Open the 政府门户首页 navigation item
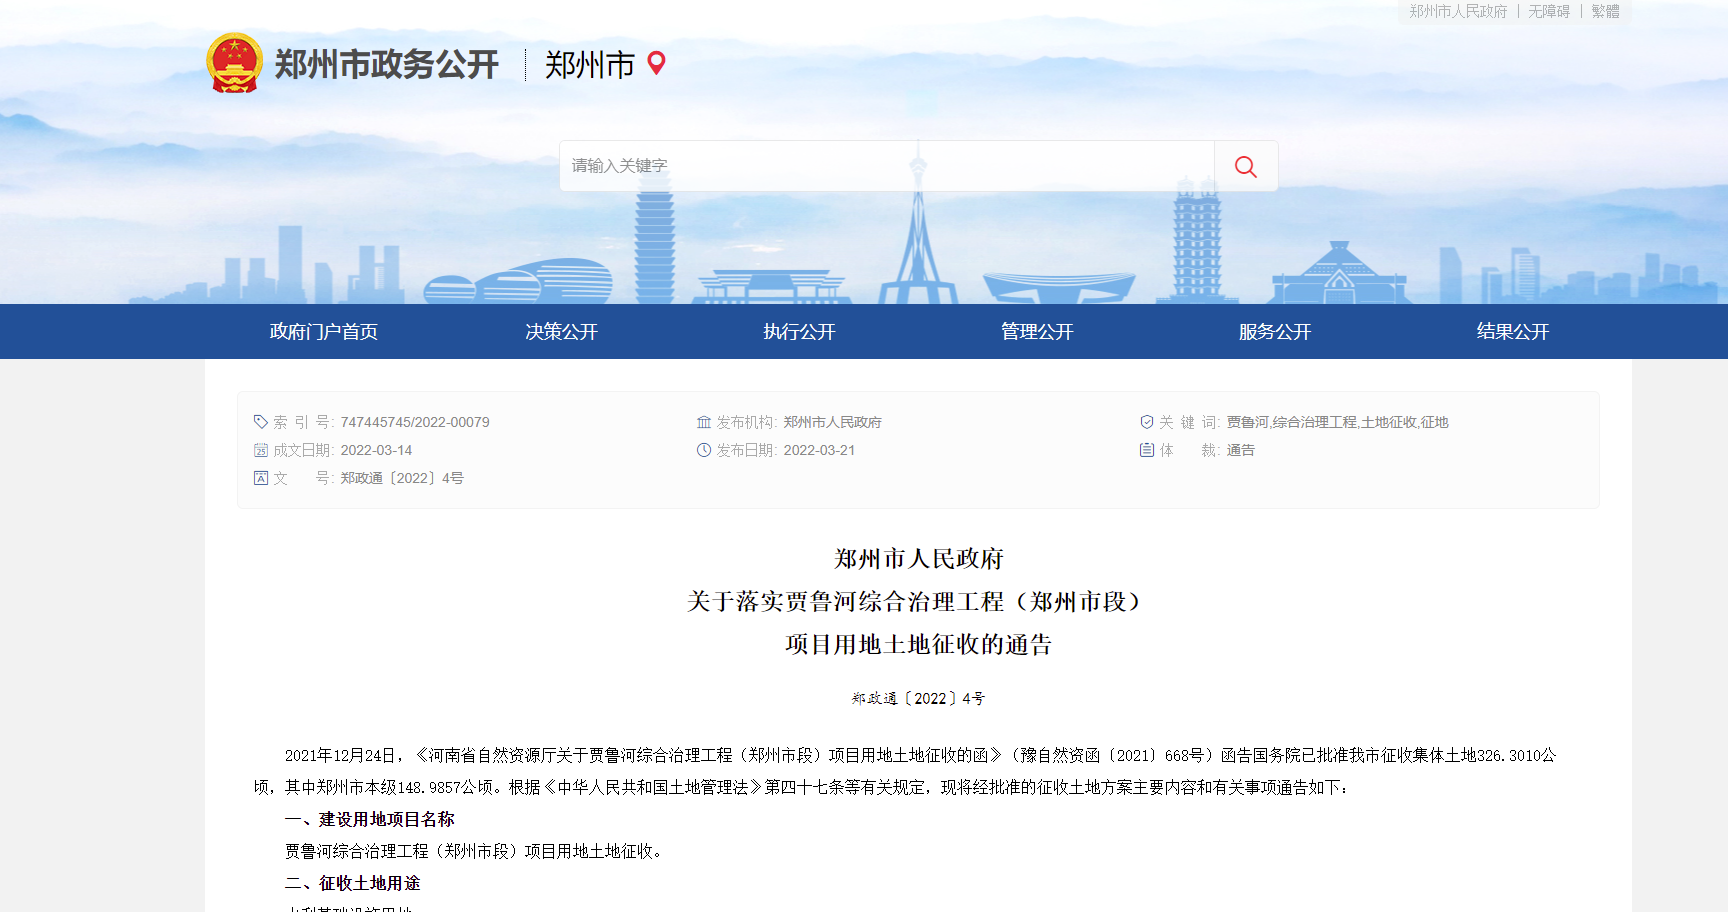Screen dimensions: 1728x912 pyautogui.click(x=323, y=332)
